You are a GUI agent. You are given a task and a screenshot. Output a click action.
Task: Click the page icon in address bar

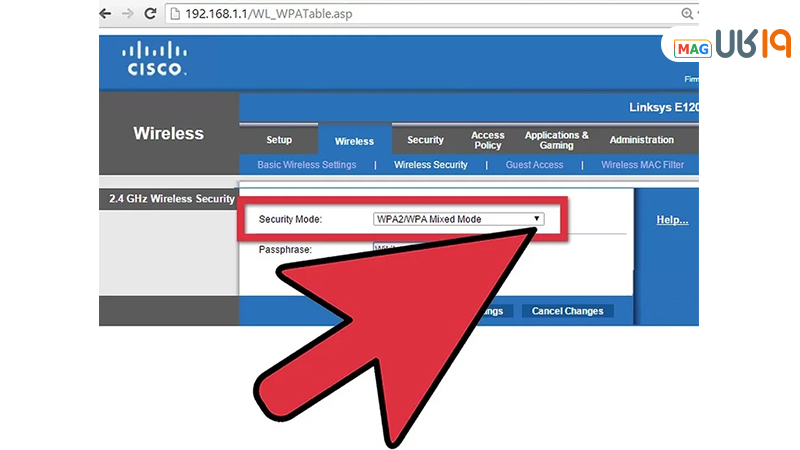174,14
